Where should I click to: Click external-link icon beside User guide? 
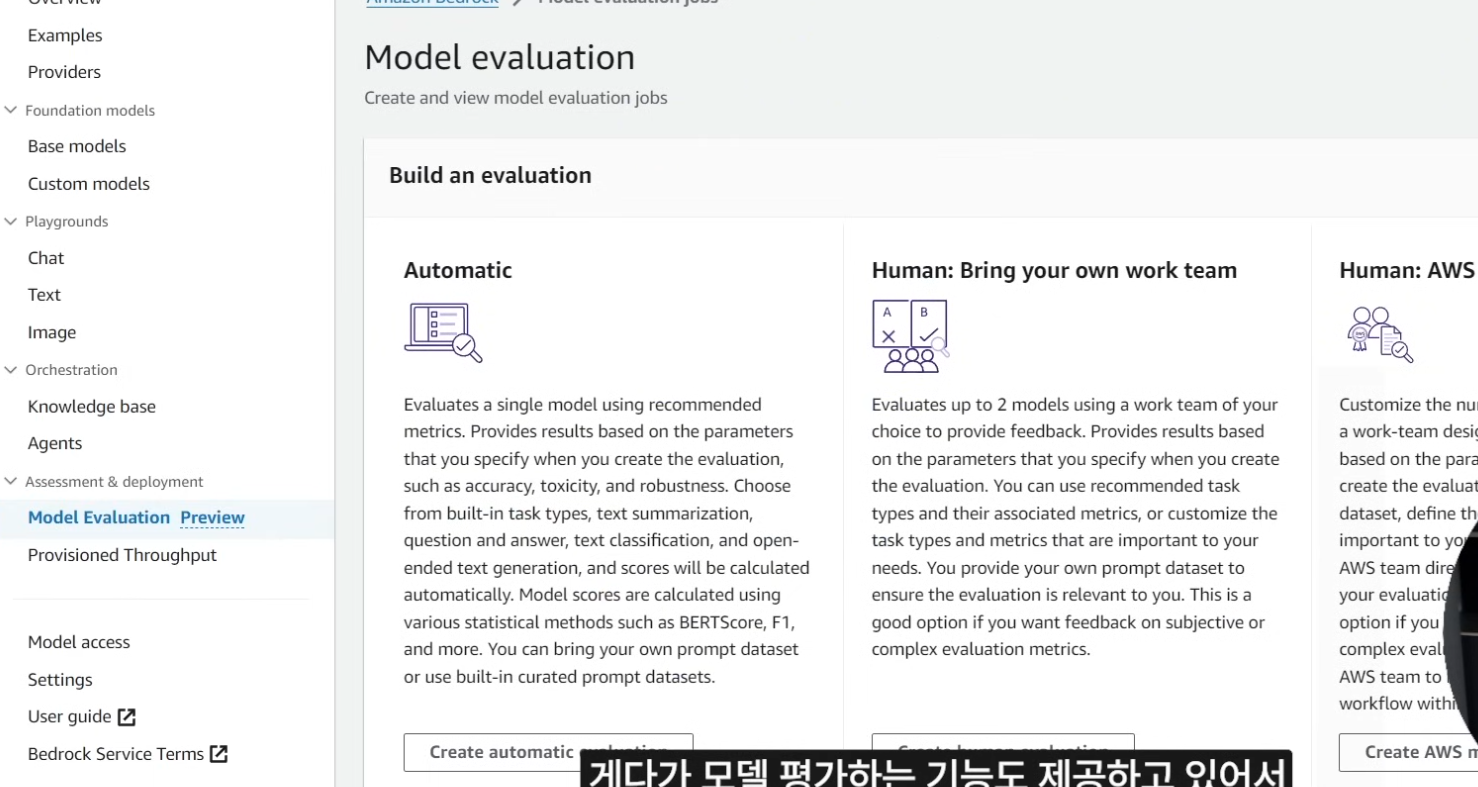pos(127,716)
